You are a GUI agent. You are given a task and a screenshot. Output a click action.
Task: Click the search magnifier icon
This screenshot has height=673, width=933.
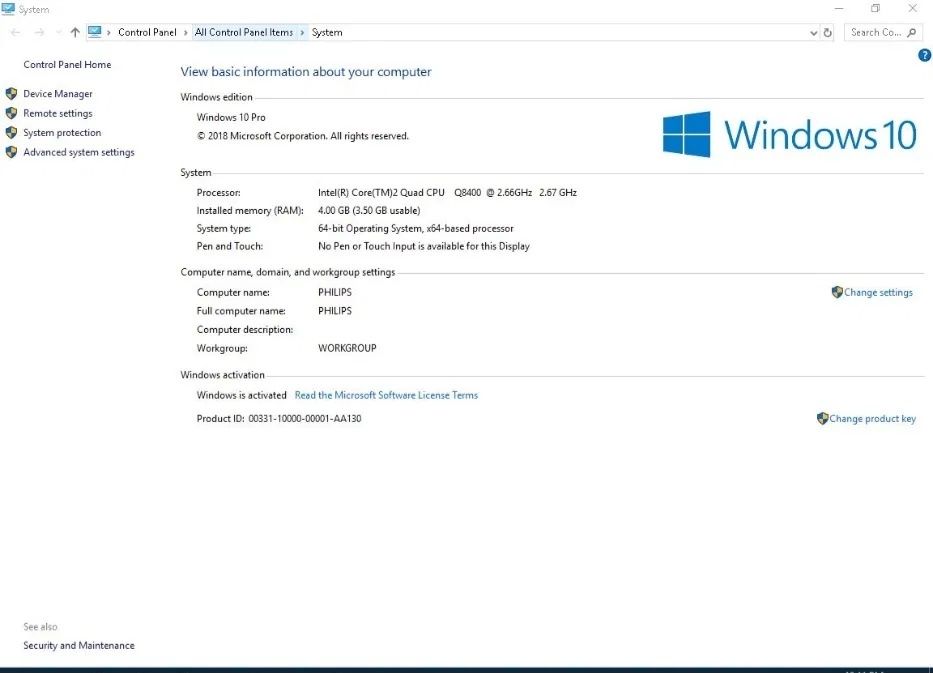912,32
